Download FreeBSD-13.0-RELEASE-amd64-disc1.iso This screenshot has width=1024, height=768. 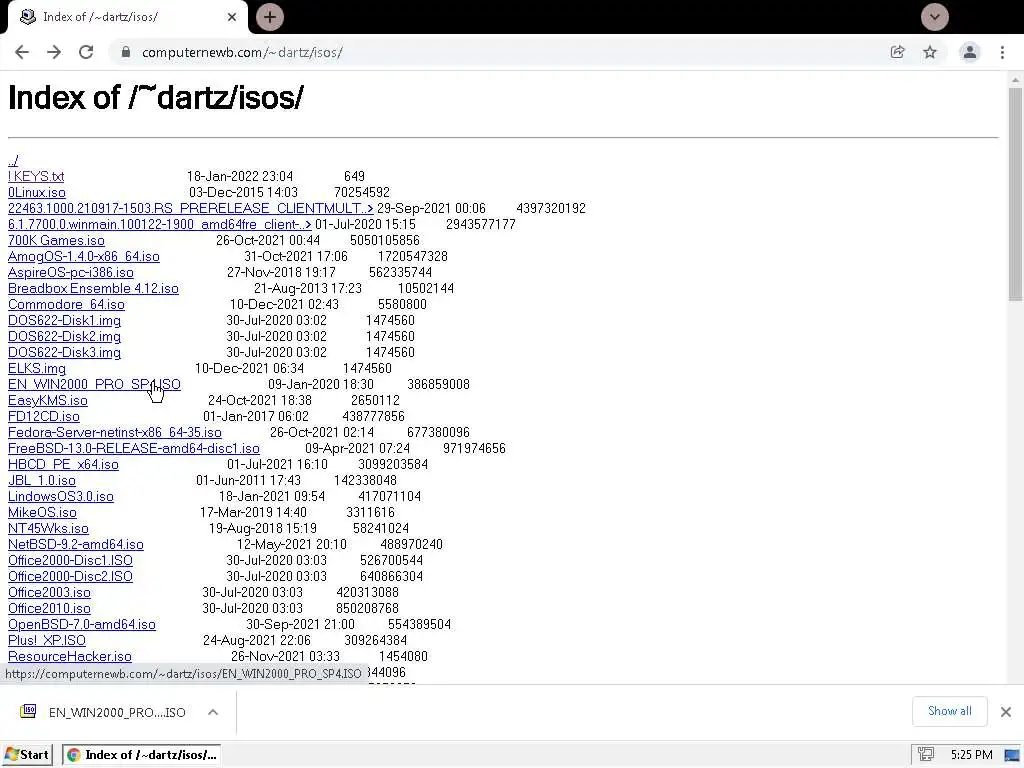(134, 449)
